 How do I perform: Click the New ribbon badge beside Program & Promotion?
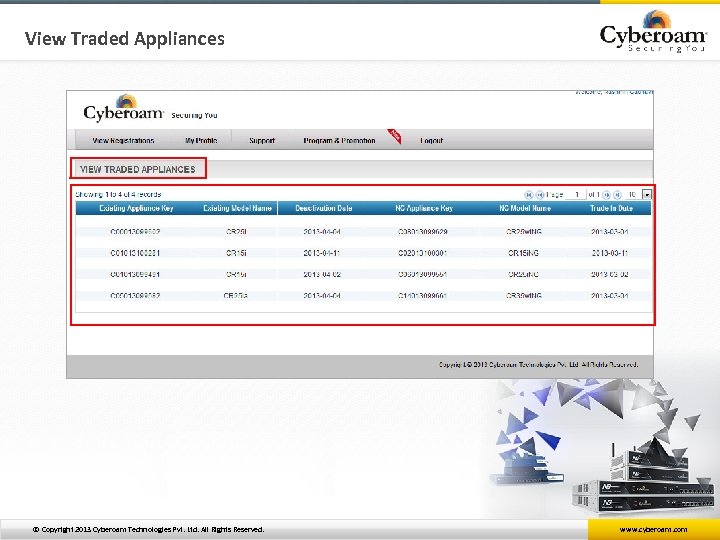(x=395, y=136)
